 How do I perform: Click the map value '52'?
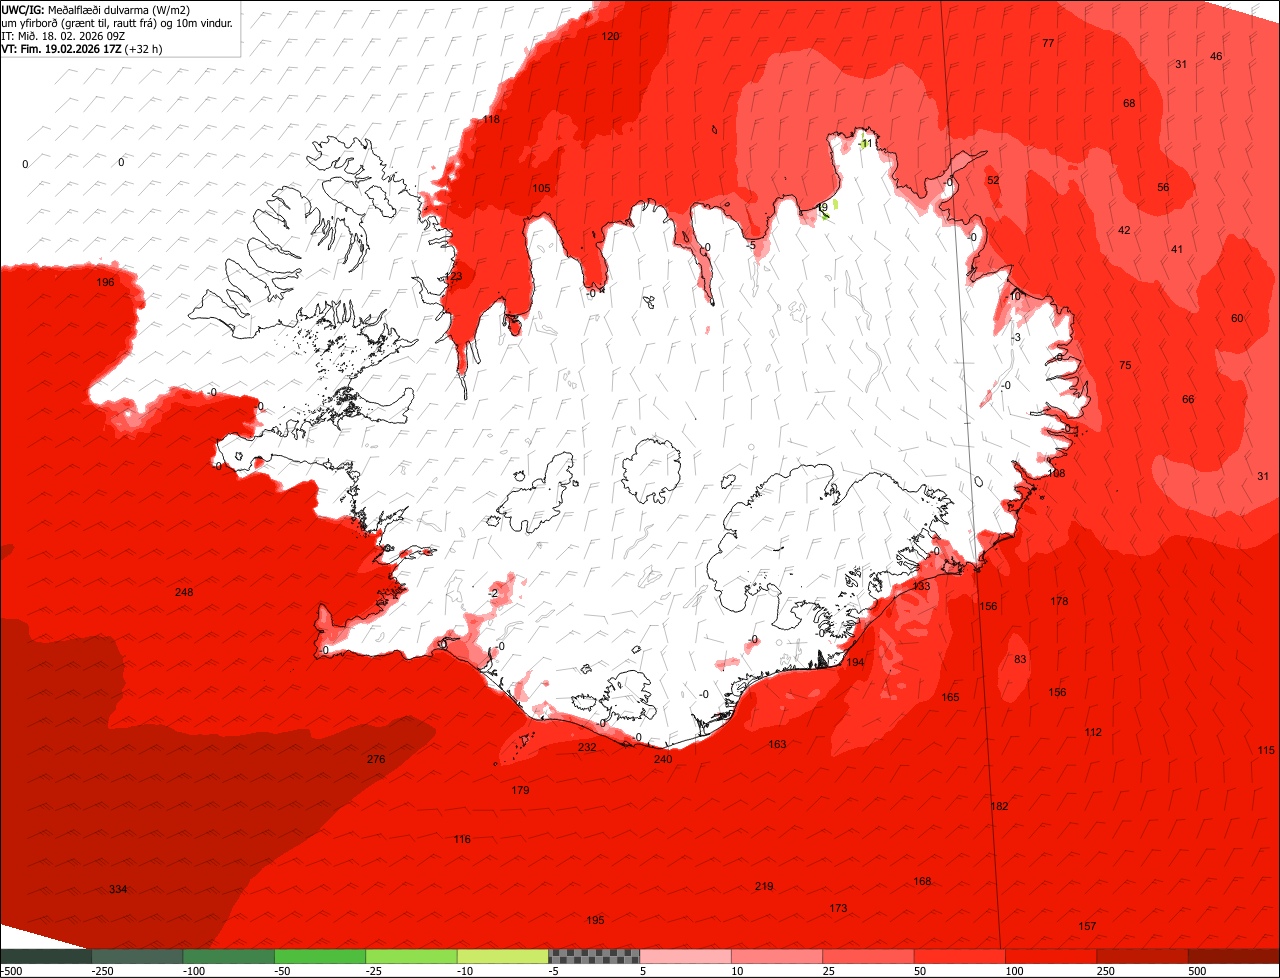coord(993,181)
